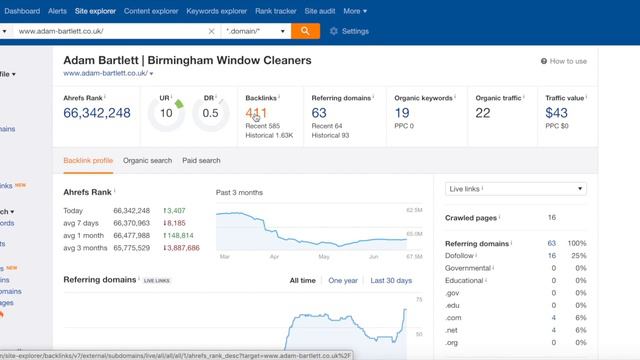Switch to Organic search tab
This screenshot has height=360, width=640.
tap(147, 160)
